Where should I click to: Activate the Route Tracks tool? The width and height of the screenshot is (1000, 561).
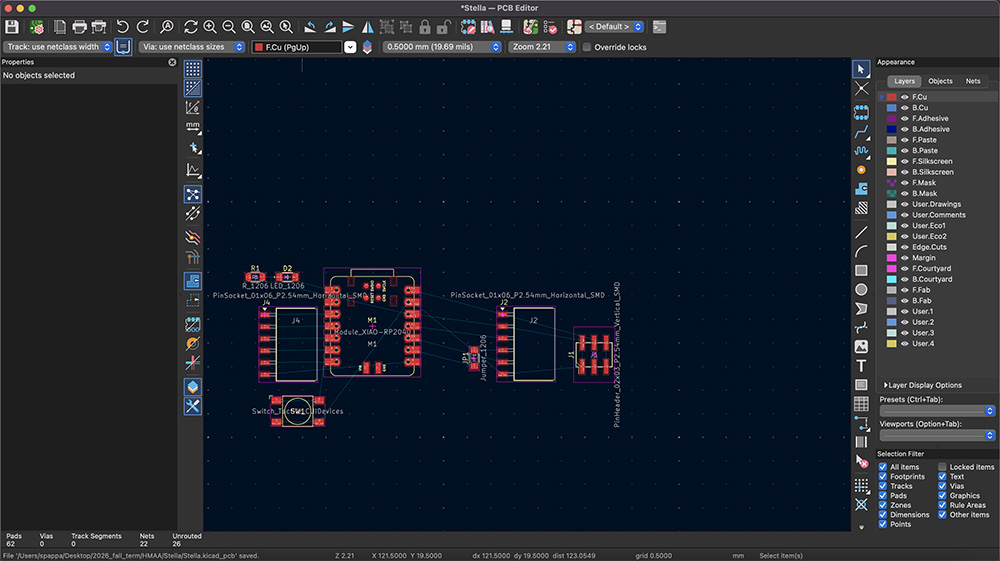(x=861, y=132)
